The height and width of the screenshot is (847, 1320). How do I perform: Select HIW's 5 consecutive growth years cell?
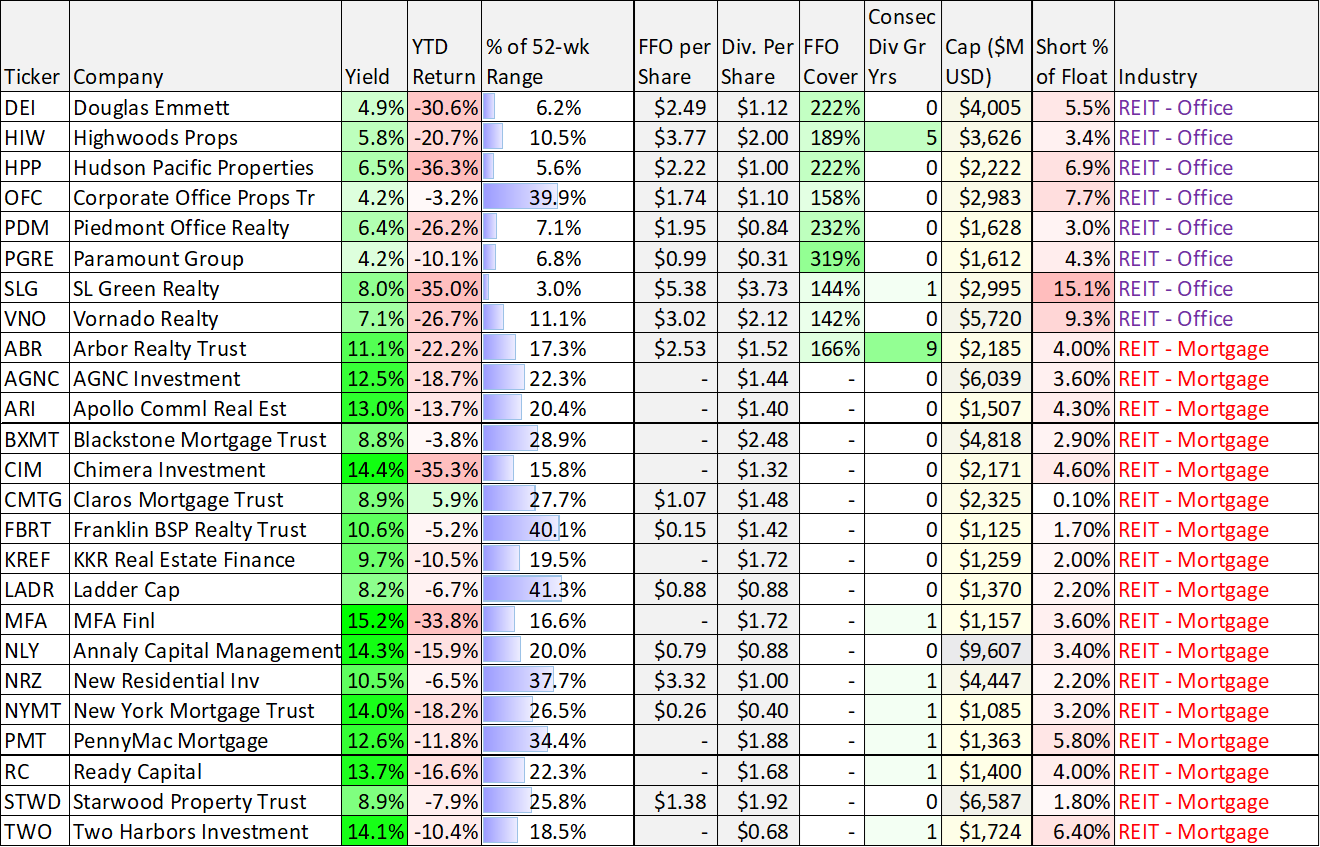pyautogui.click(x=902, y=138)
